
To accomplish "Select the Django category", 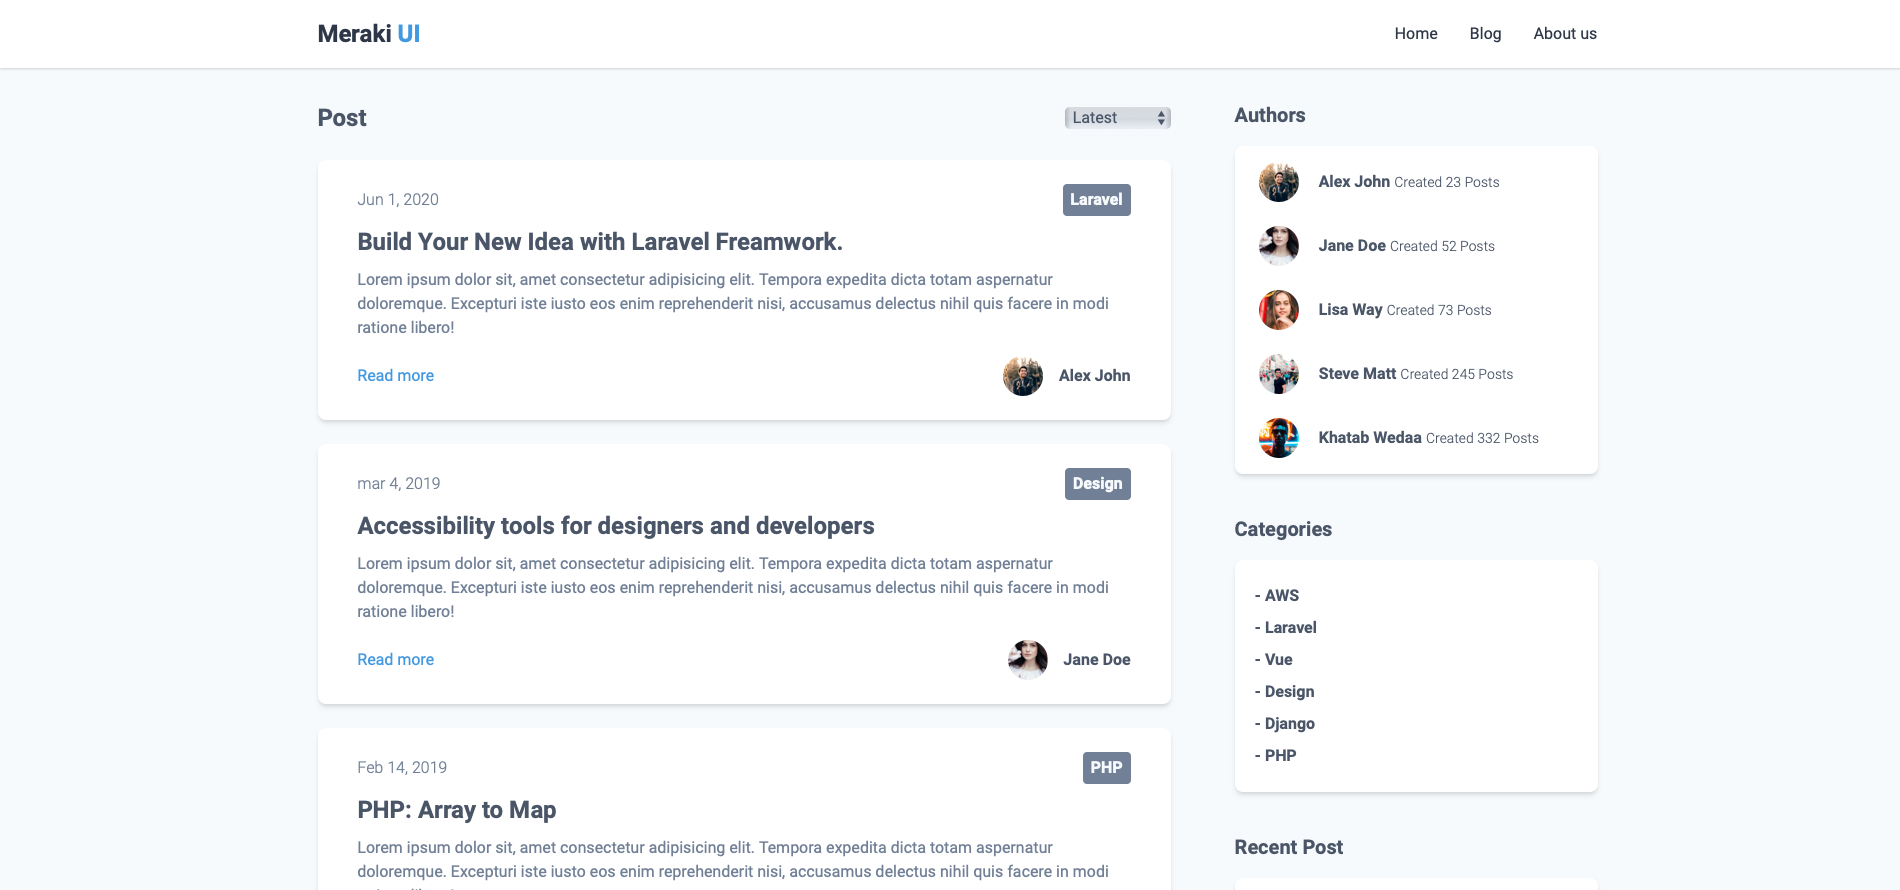I will (1289, 724).
